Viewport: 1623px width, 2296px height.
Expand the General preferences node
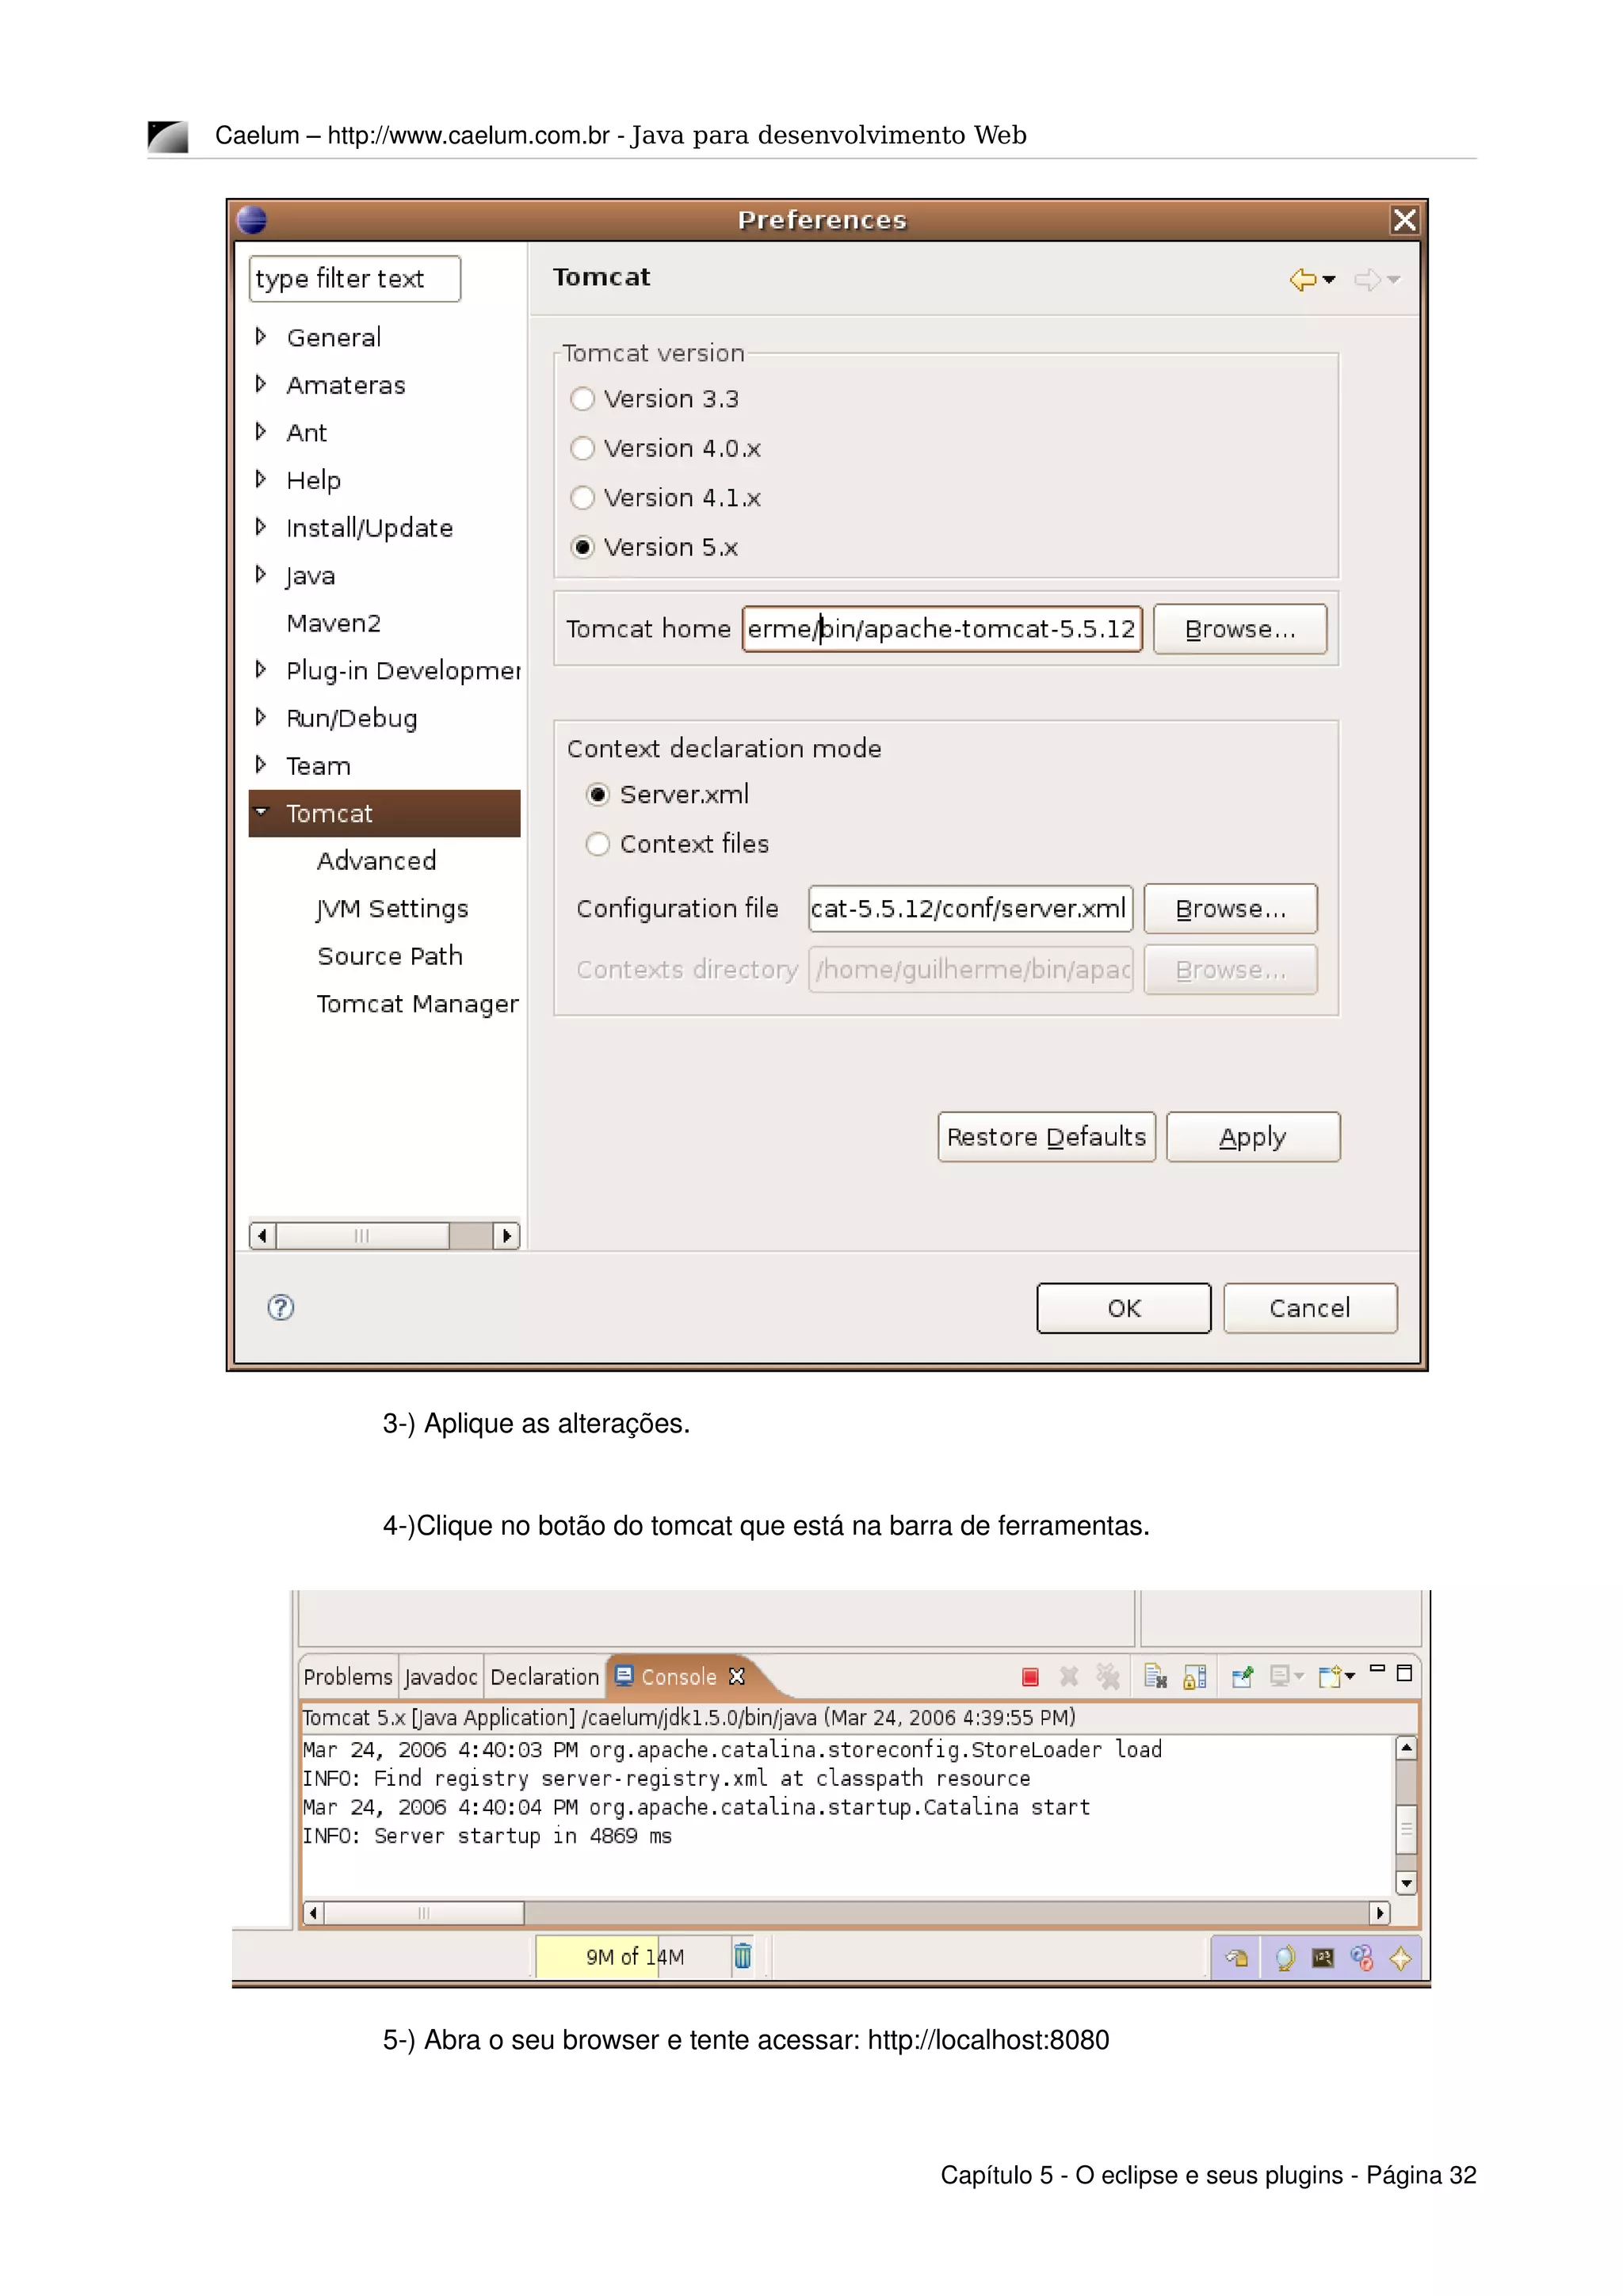click(261, 337)
